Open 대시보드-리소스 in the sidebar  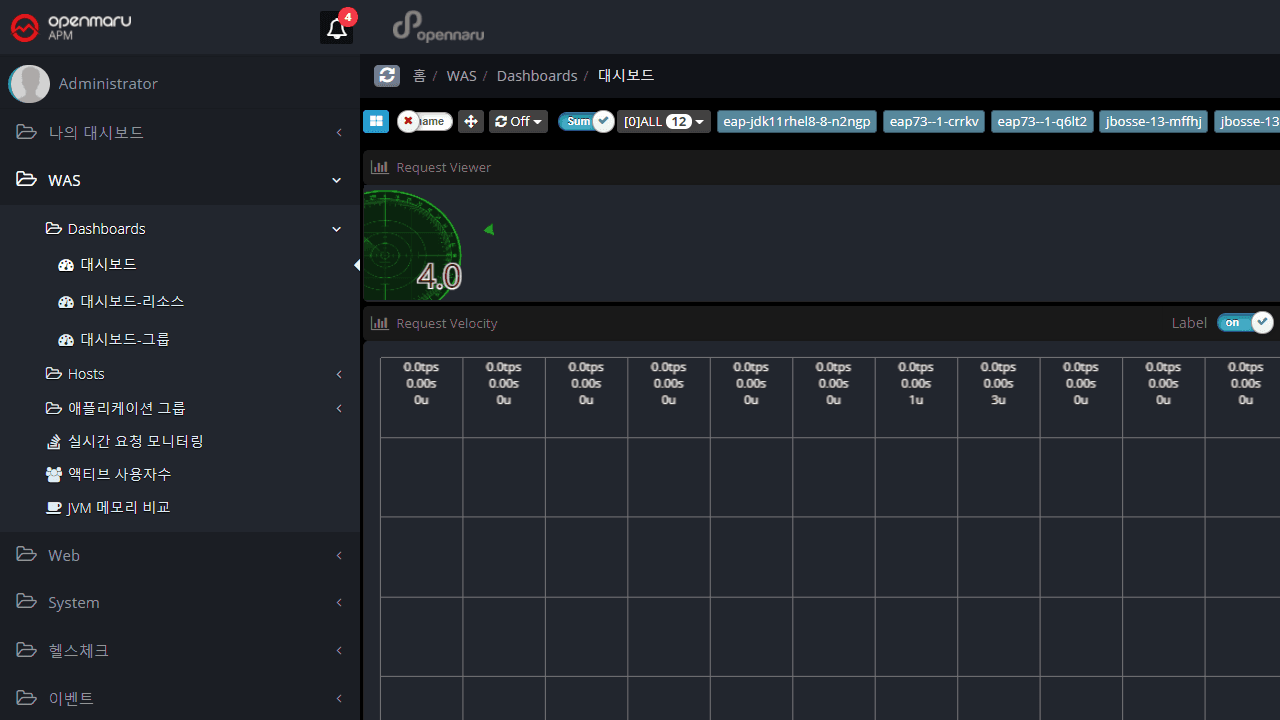(x=132, y=302)
